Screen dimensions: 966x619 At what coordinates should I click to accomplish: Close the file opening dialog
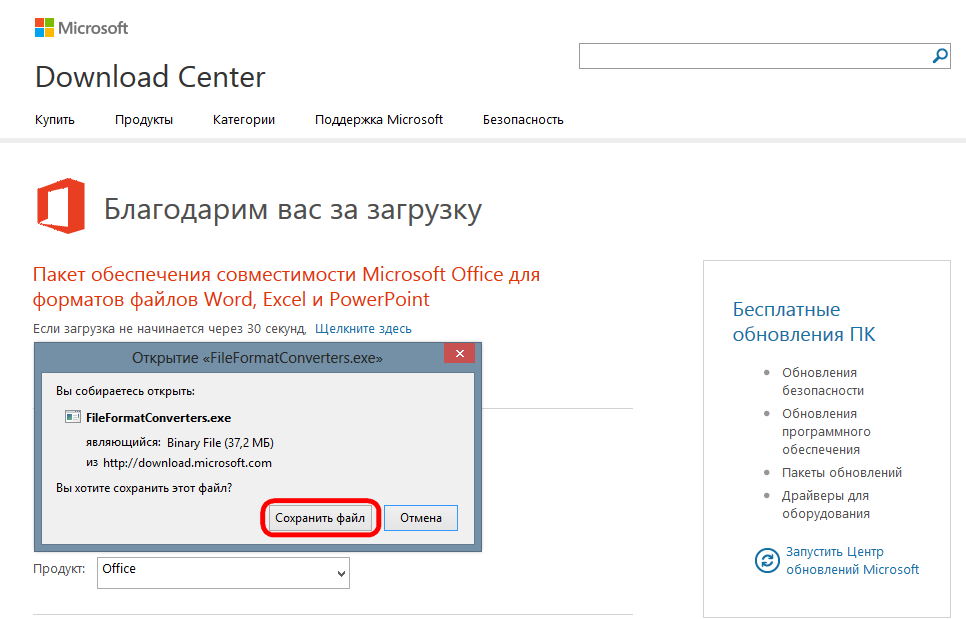point(459,354)
